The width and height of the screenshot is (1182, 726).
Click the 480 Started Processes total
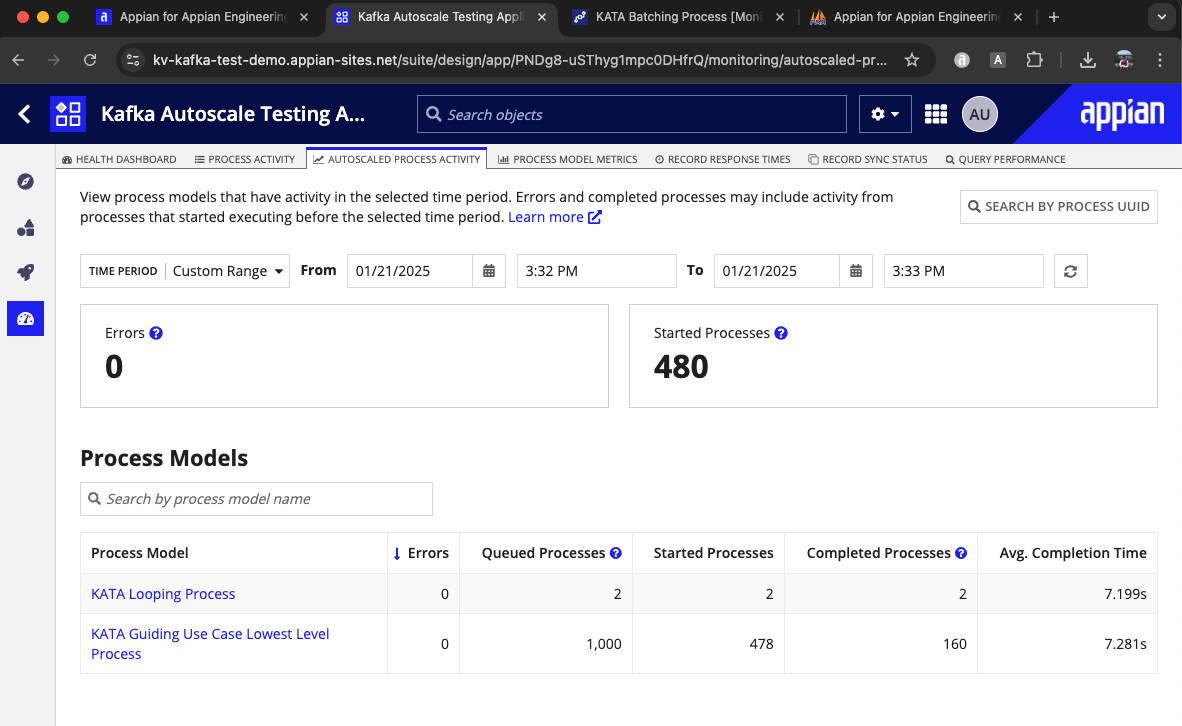pos(681,367)
